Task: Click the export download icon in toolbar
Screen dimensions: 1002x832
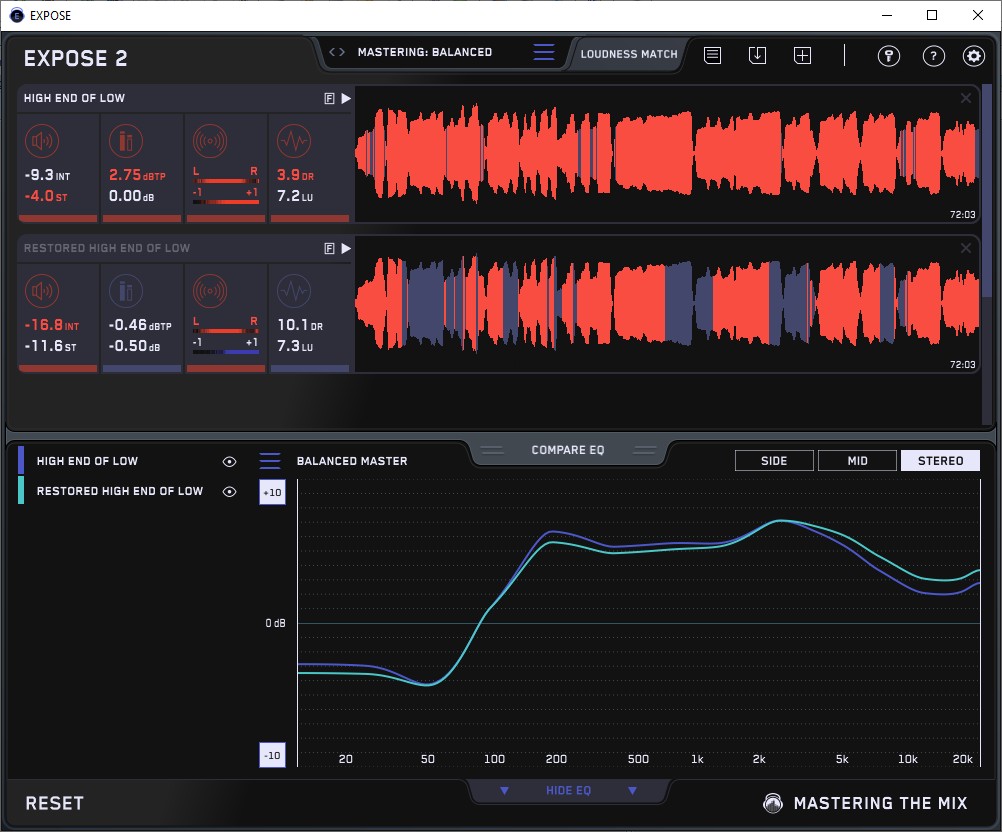Action: tap(757, 55)
